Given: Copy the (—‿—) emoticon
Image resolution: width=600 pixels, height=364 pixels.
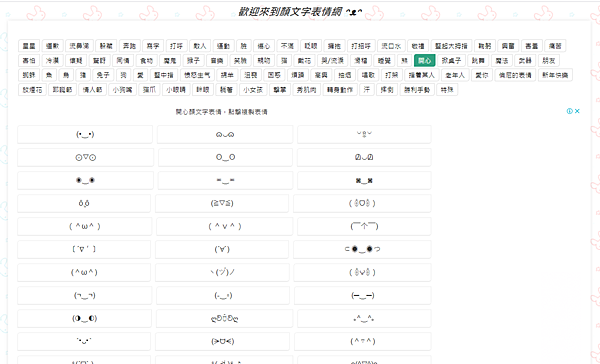Looking at the screenshot, I should (363, 295).
